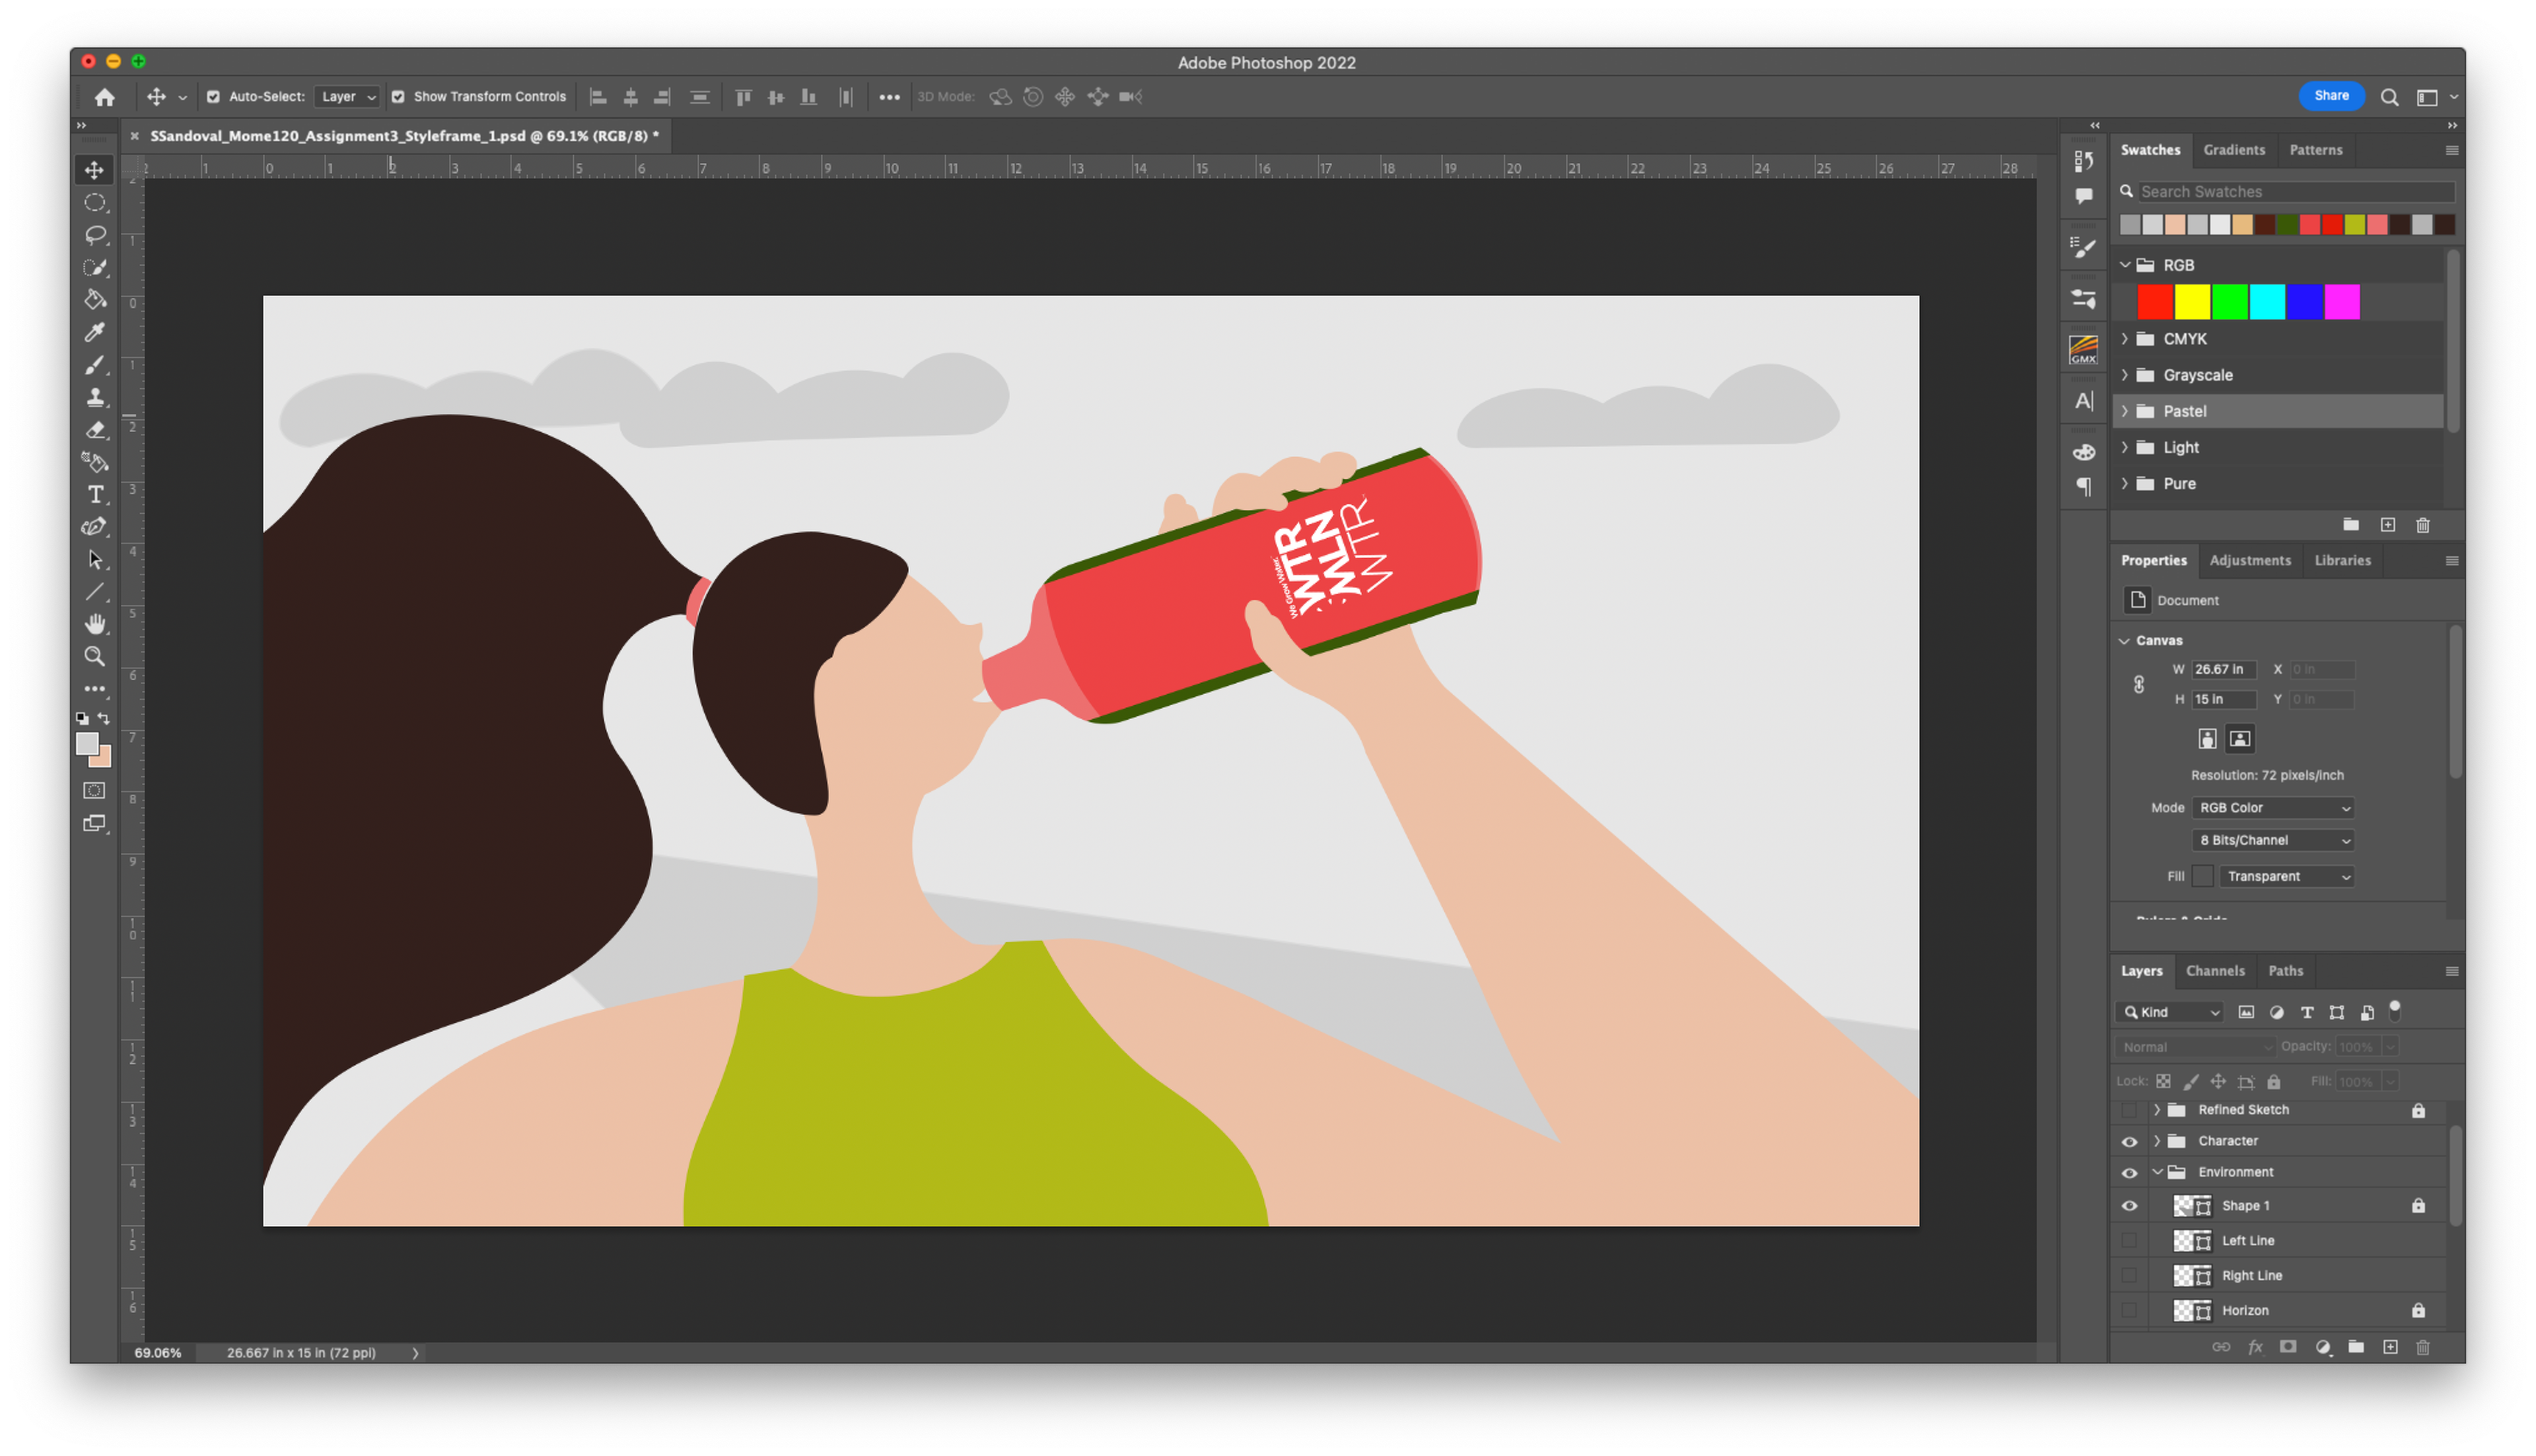
Task: Expand the Character layer group
Action: pos(2157,1141)
